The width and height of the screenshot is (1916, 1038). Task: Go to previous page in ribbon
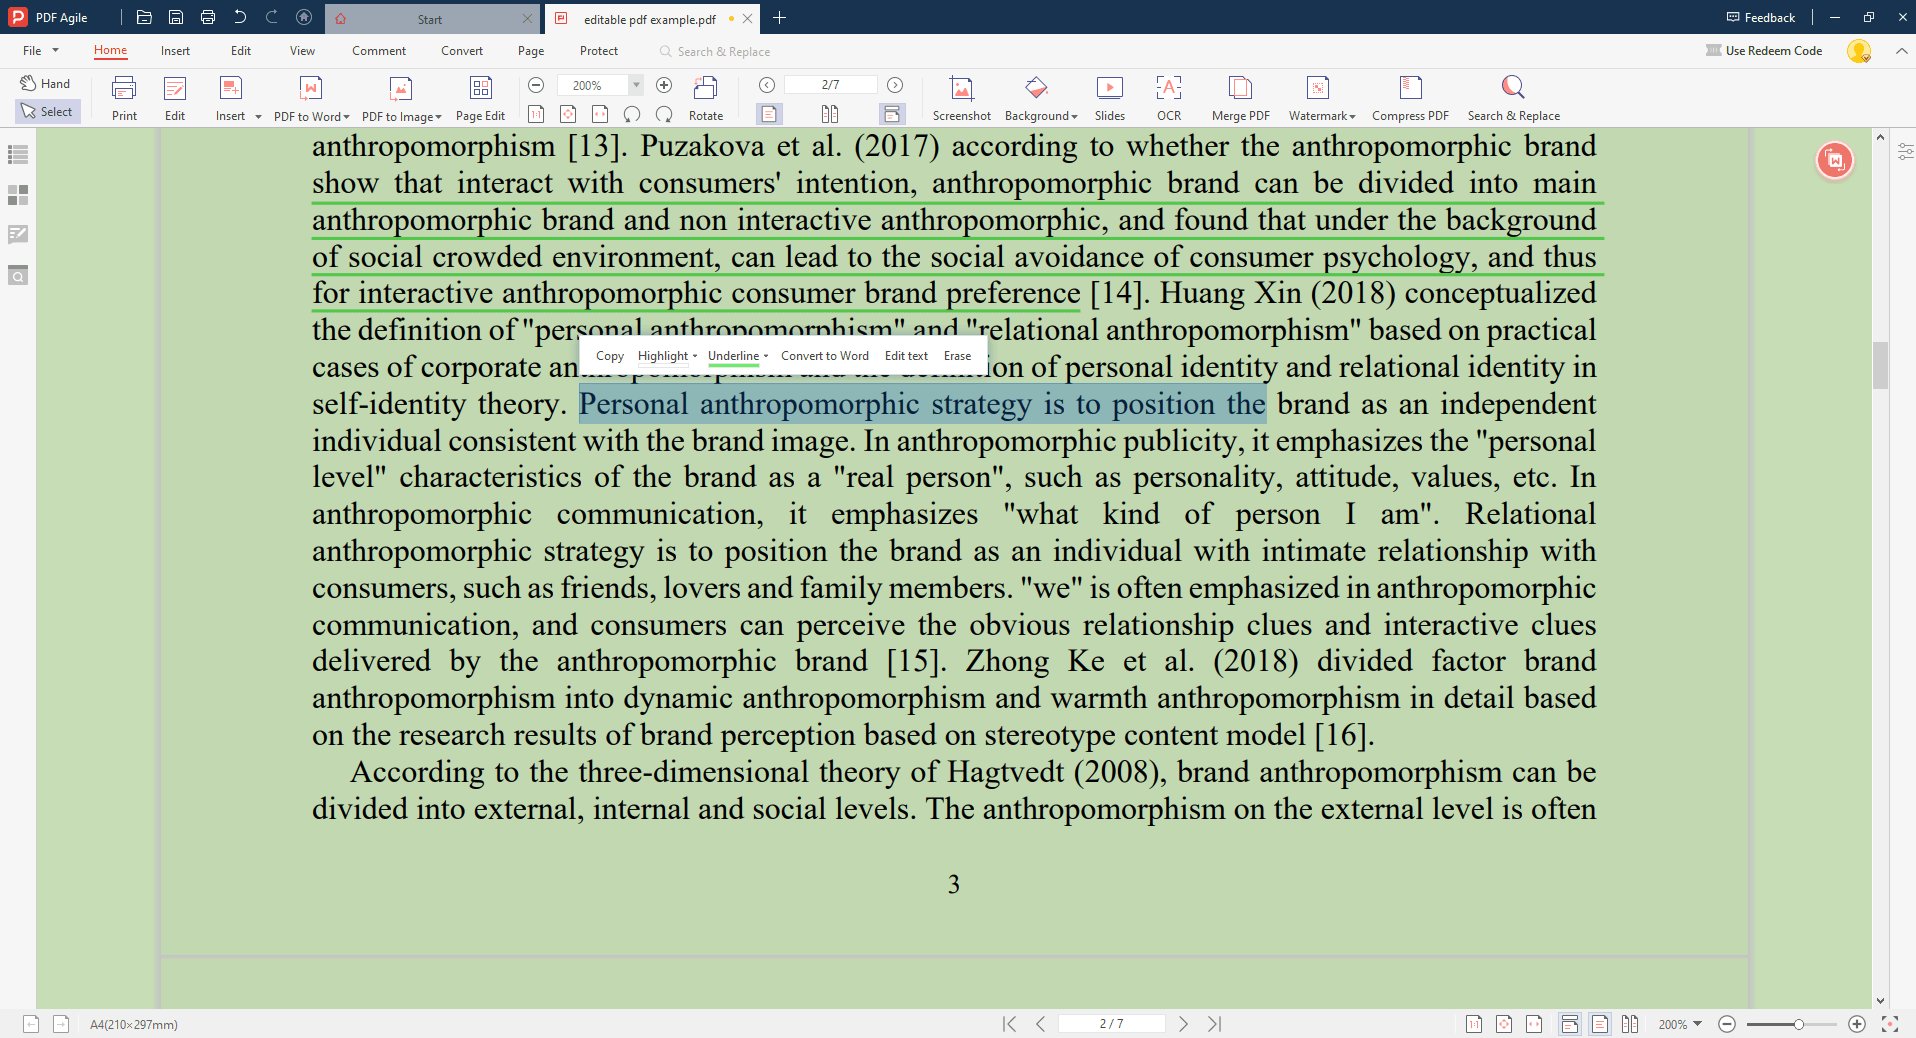(x=767, y=85)
